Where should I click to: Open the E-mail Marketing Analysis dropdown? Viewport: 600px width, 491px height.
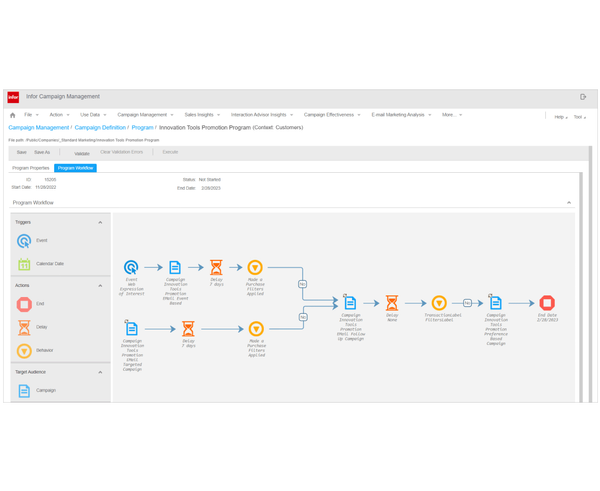click(x=401, y=115)
